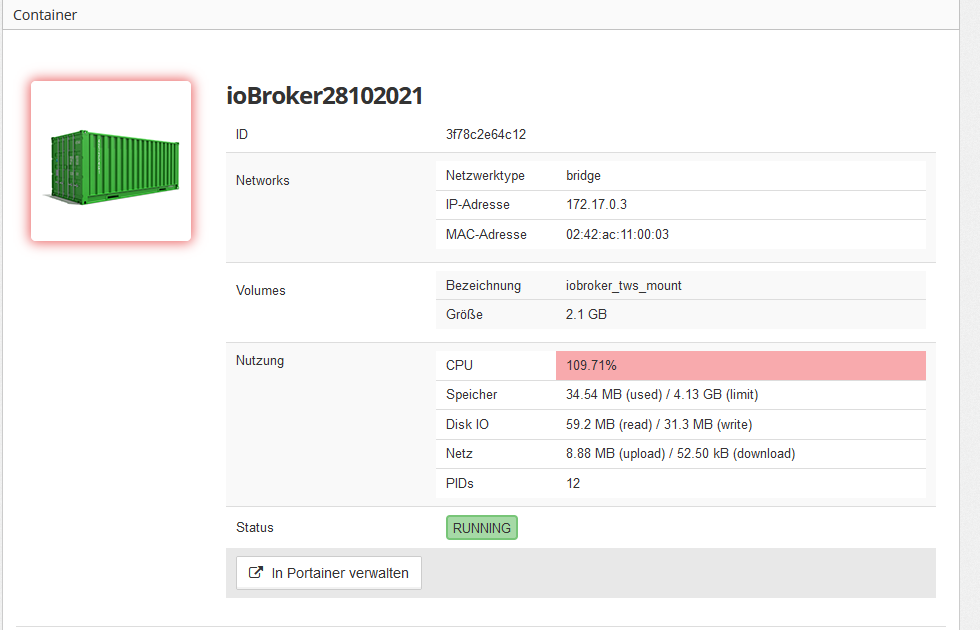Screen dimensions: 980x630
Task: Click the MAC-Adresse label
Action: (486, 234)
